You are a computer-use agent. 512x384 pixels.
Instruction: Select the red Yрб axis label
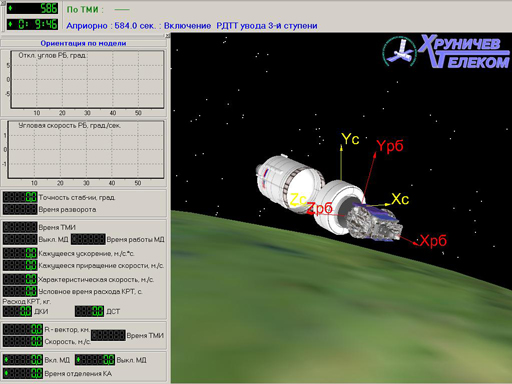point(390,146)
